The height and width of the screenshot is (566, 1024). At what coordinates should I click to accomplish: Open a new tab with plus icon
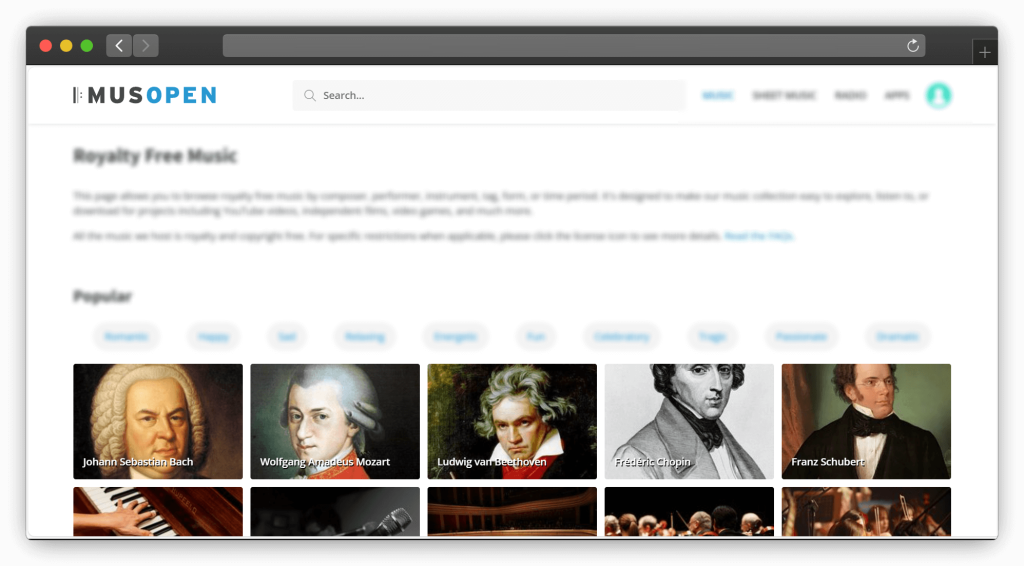pyautogui.click(x=985, y=52)
